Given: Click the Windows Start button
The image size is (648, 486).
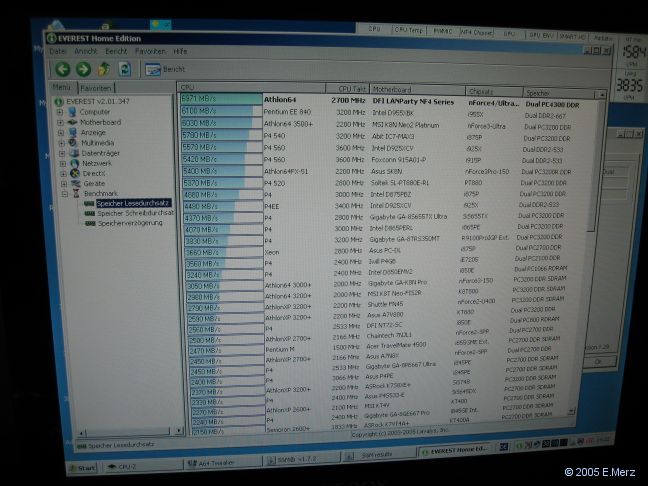Looking at the screenshot, I should 83,468.
